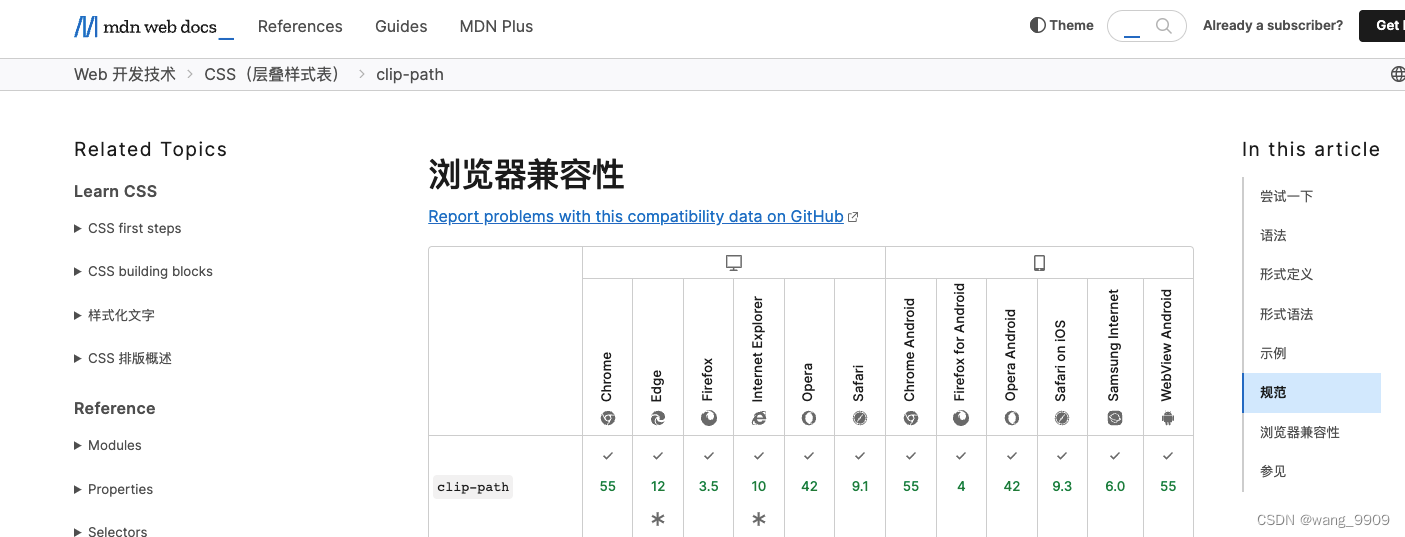Click the Get MDN Plus button
1405x537 pixels.
pos(1383,26)
